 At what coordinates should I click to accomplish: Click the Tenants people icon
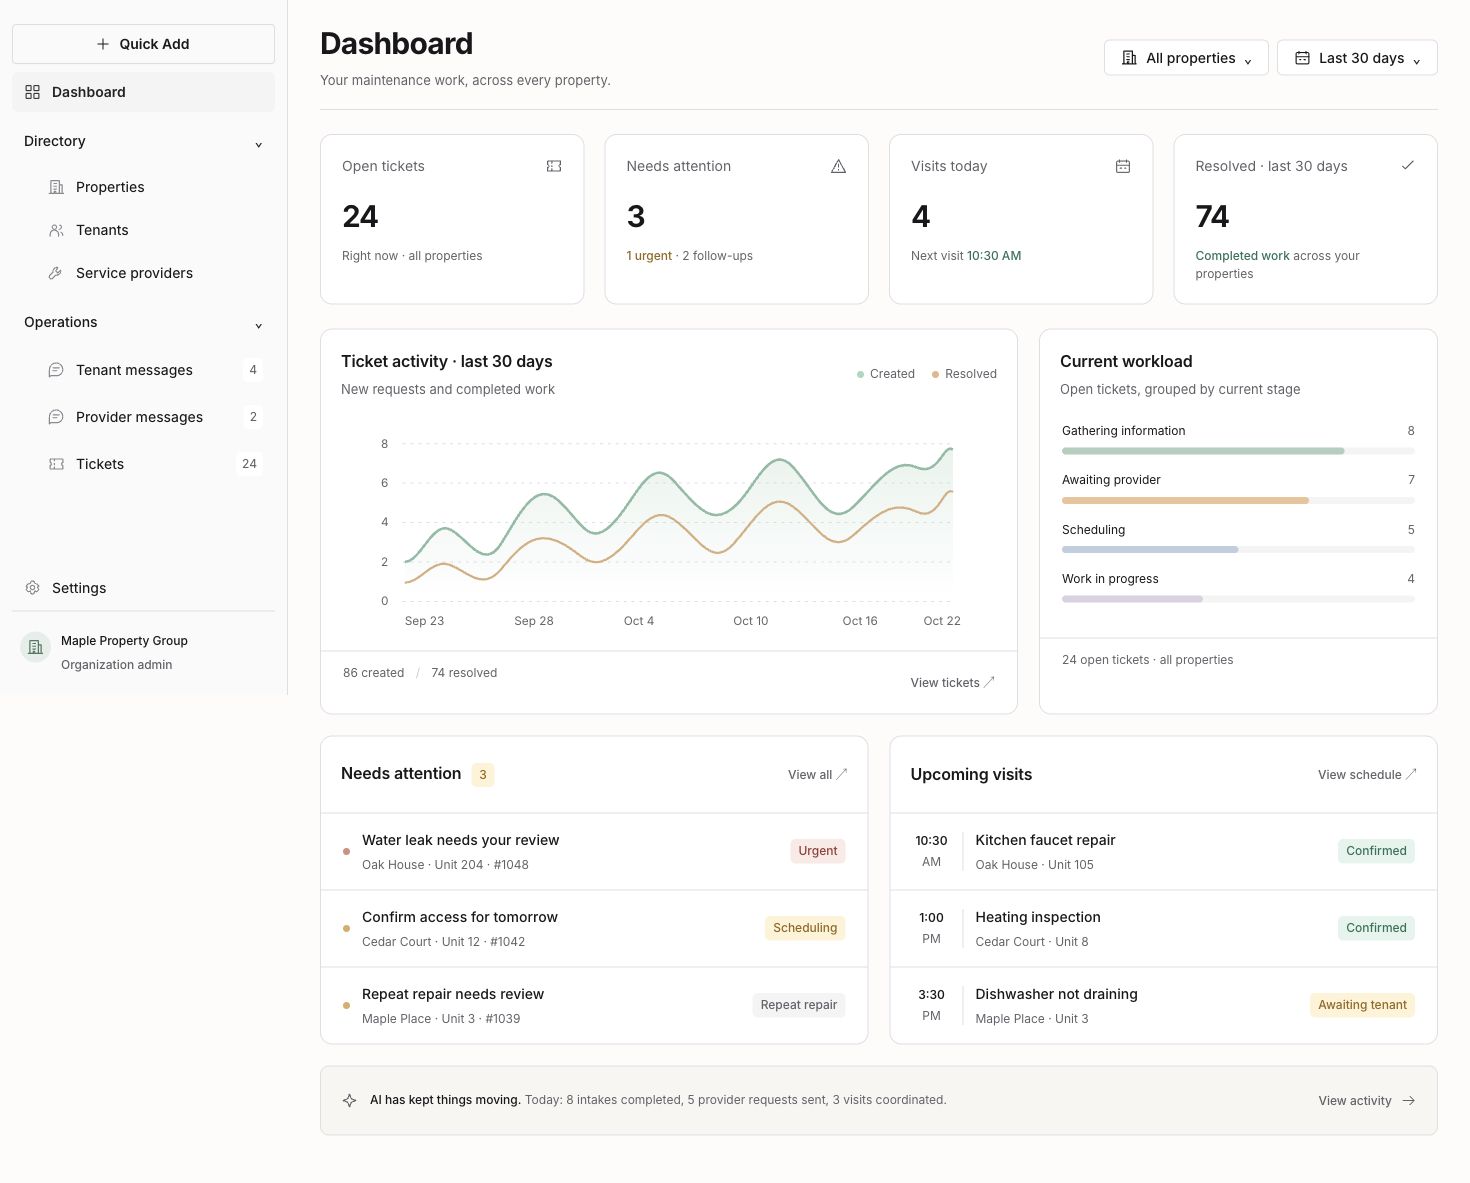(56, 230)
